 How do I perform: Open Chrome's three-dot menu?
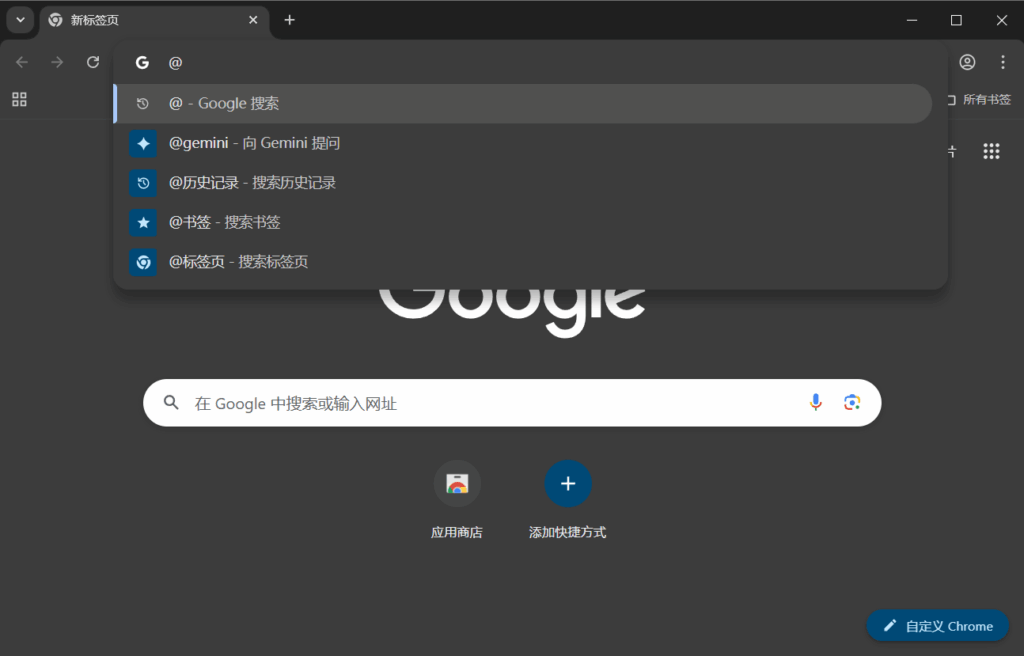coord(1002,62)
